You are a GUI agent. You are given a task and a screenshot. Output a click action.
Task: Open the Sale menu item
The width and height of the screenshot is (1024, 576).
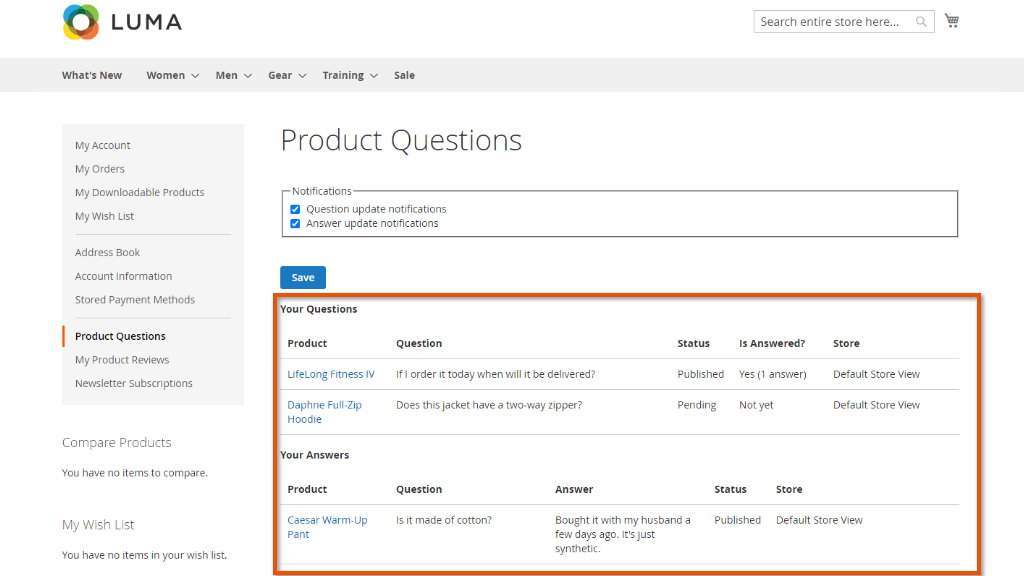pos(404,75)
